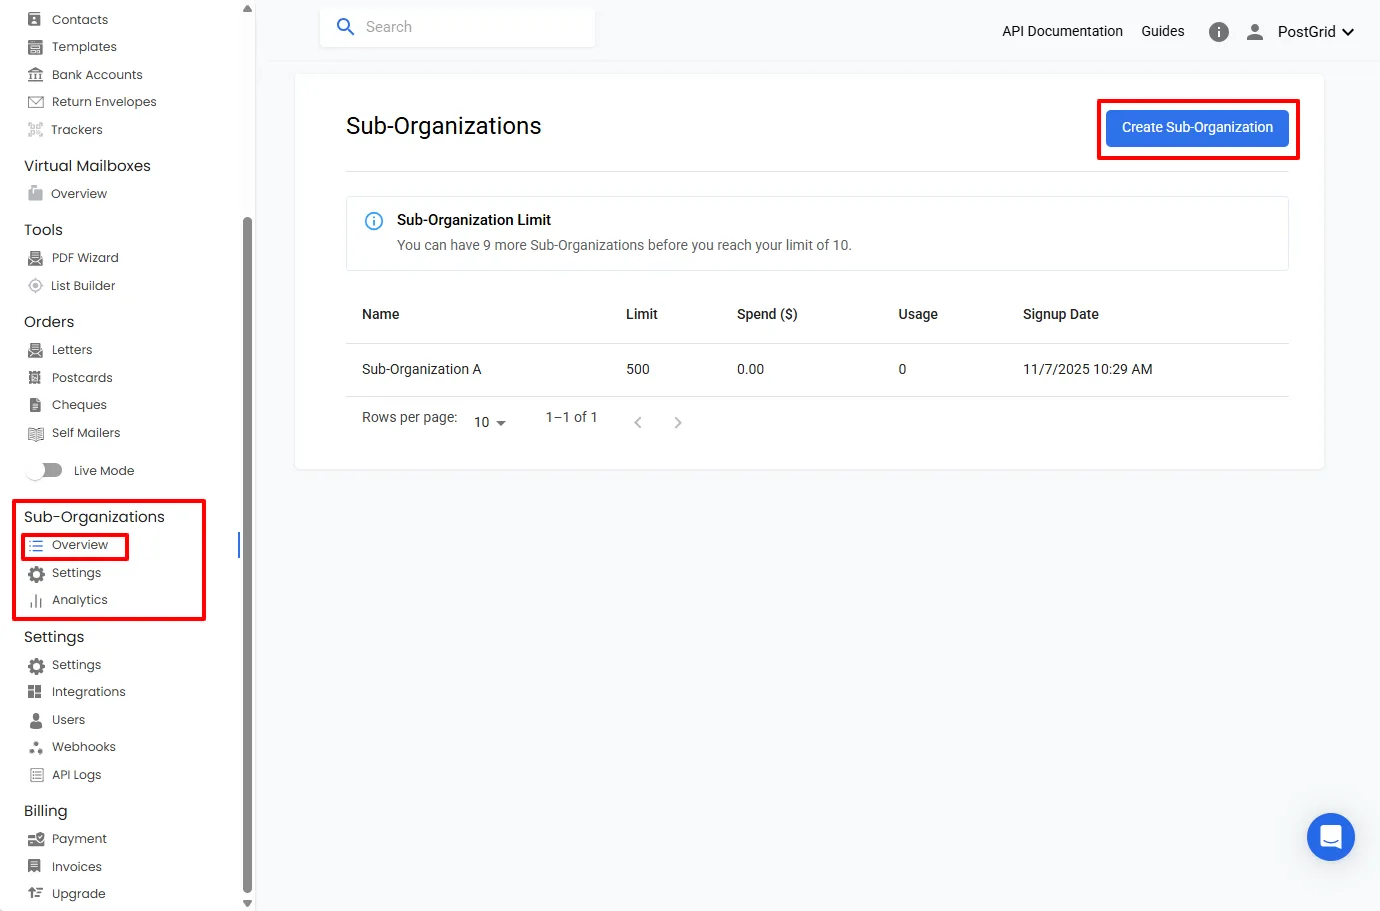Click the Trackers sidebar icon
Screen dimensions: 1380x911
coord(36,129)
